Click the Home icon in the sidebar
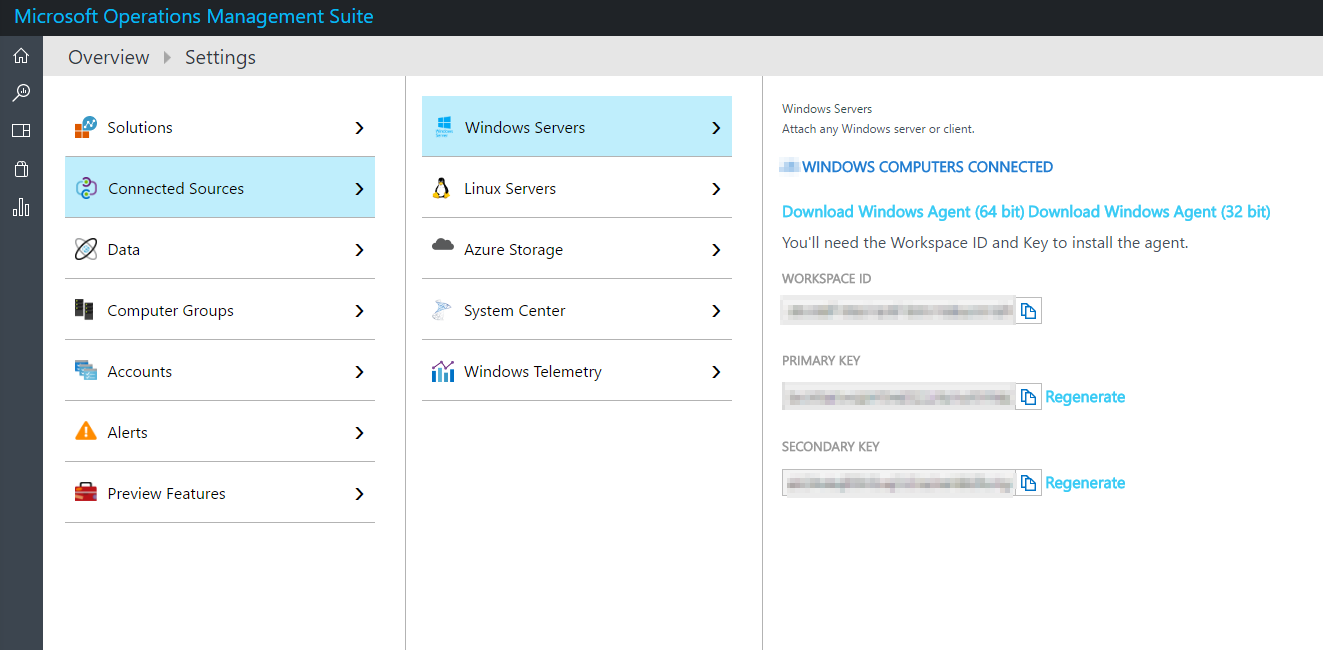The image size is (1323, 650). click(20, 55)
